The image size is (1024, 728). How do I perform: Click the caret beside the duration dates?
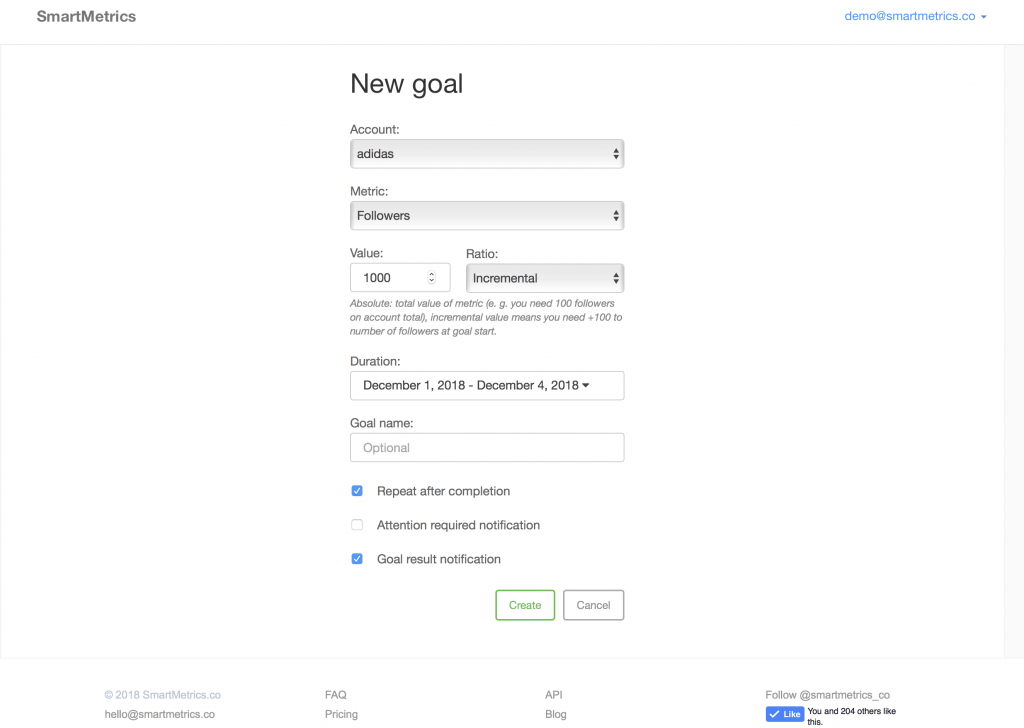[x=586, y=385]
